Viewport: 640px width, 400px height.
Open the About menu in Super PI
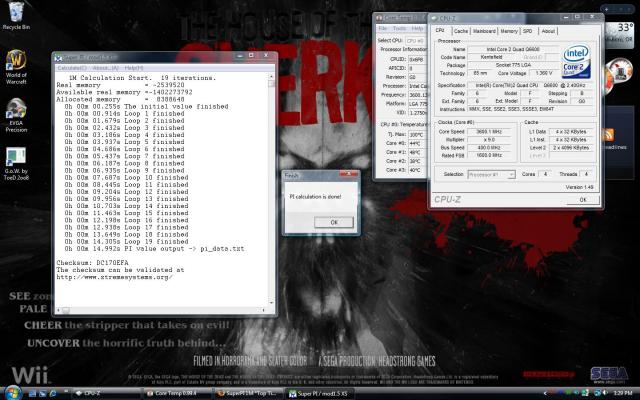click(105, 68)
